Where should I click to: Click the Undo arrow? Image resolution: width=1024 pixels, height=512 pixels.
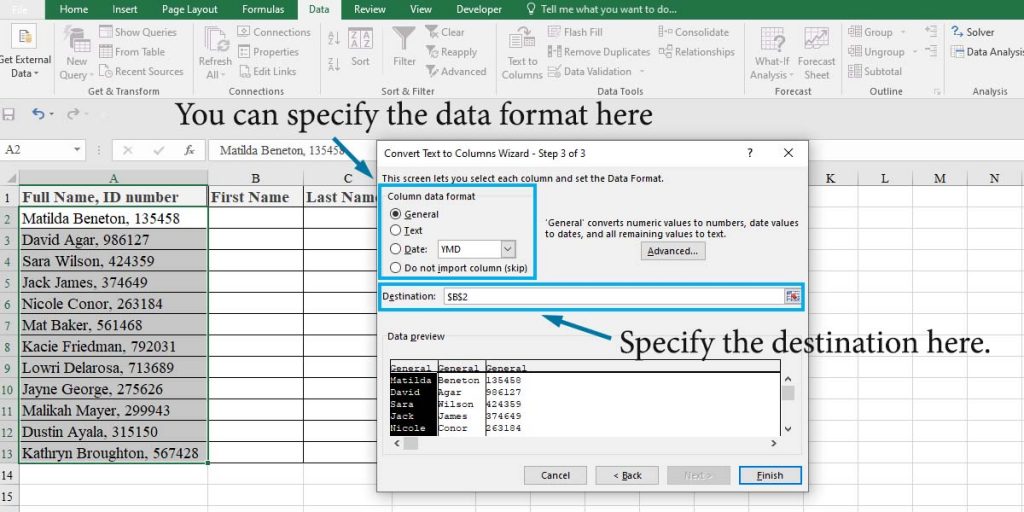(39, 114)
